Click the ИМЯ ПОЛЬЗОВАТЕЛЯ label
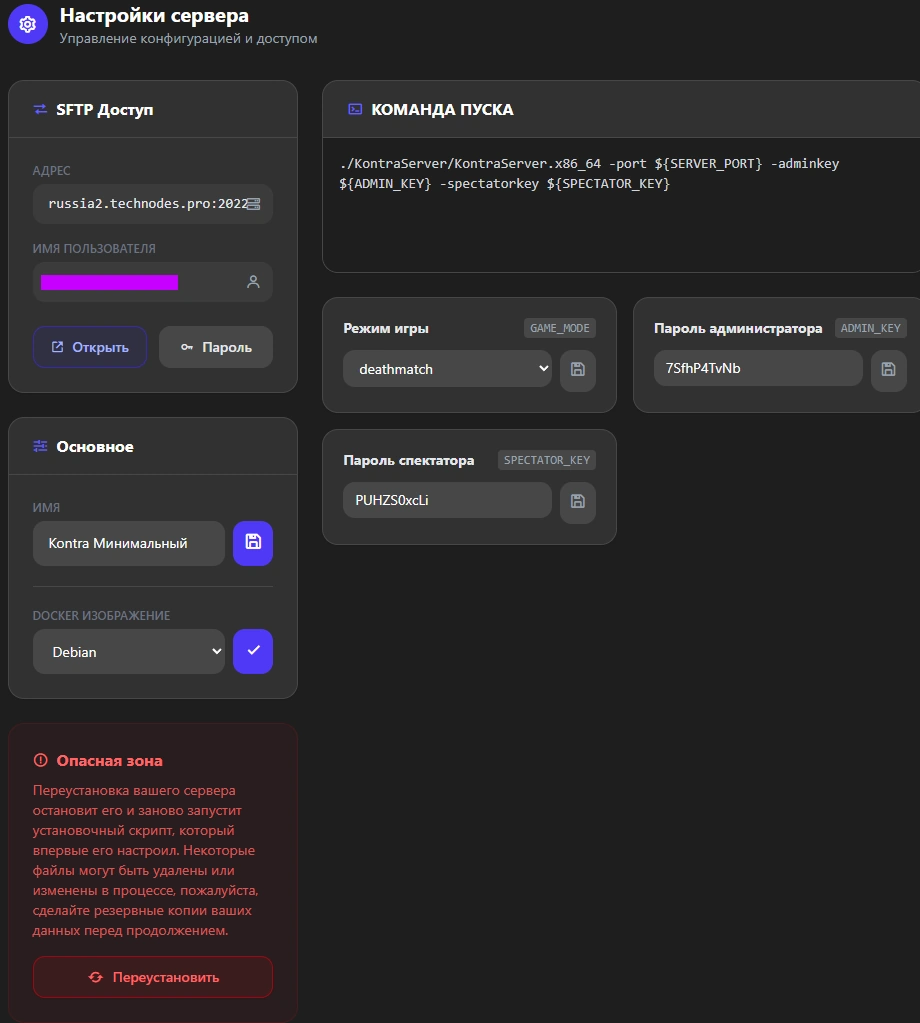920x1023 pixels. [94, 249]
